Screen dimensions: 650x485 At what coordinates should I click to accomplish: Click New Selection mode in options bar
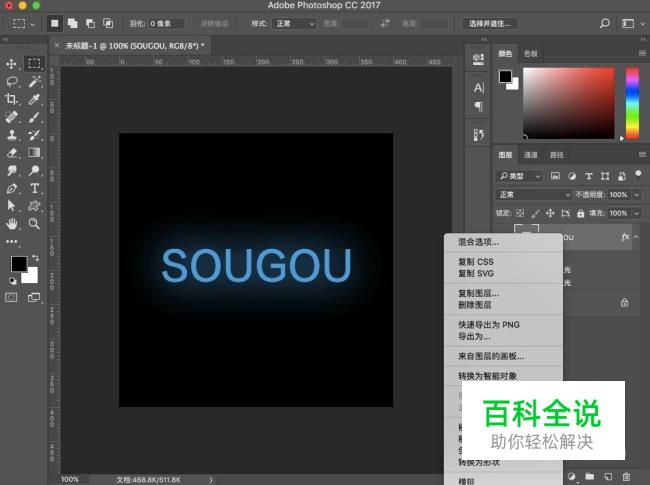[x=54, y=23]
